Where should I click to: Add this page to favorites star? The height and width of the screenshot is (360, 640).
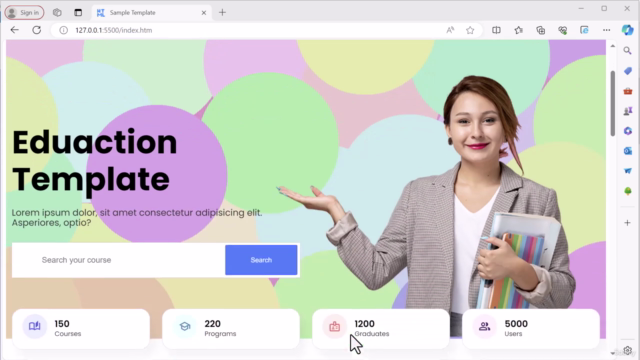point(470,30)
